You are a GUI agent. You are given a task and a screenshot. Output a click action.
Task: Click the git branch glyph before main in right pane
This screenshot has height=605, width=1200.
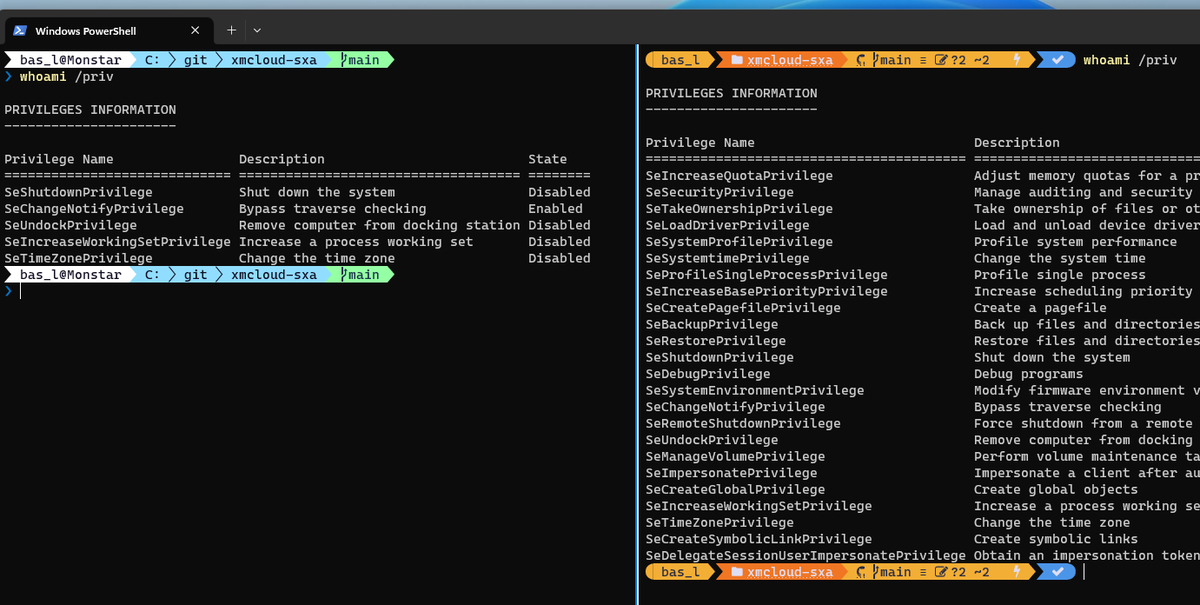tap(877, 59)
